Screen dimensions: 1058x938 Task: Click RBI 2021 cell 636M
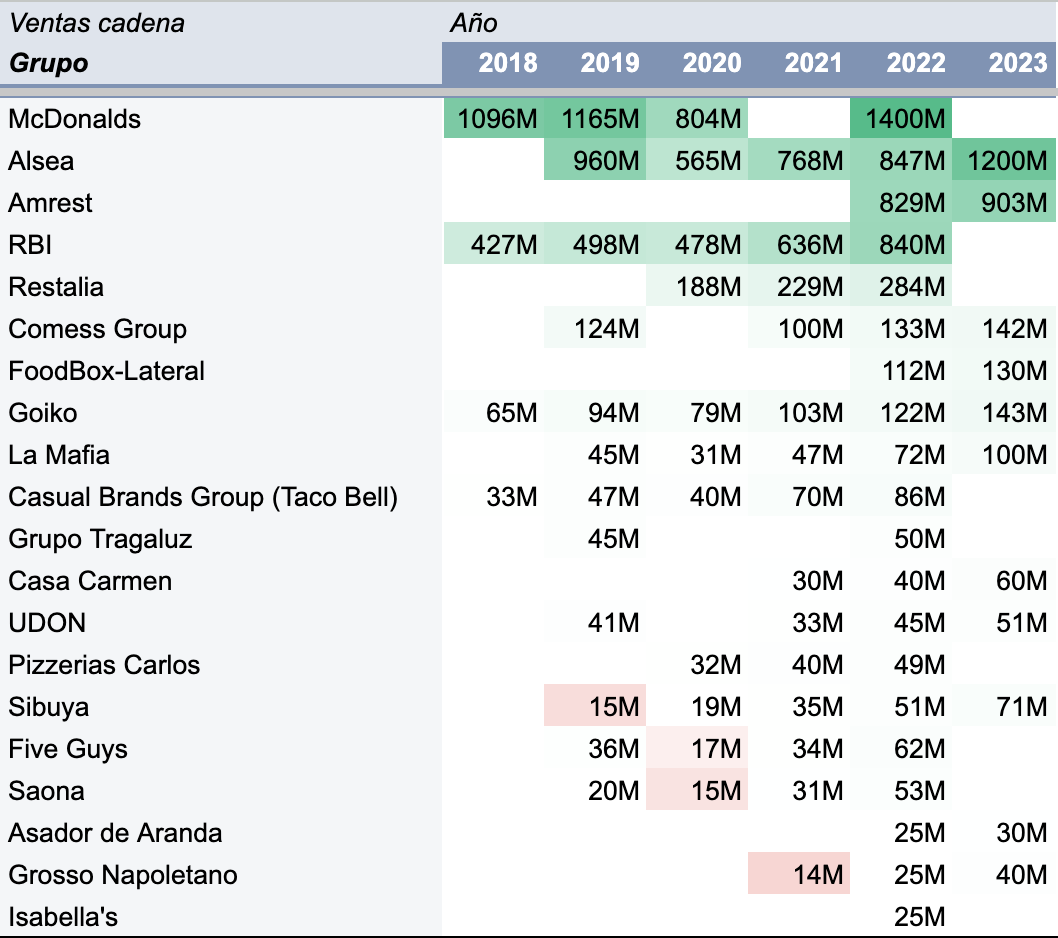tap(799, 244)
